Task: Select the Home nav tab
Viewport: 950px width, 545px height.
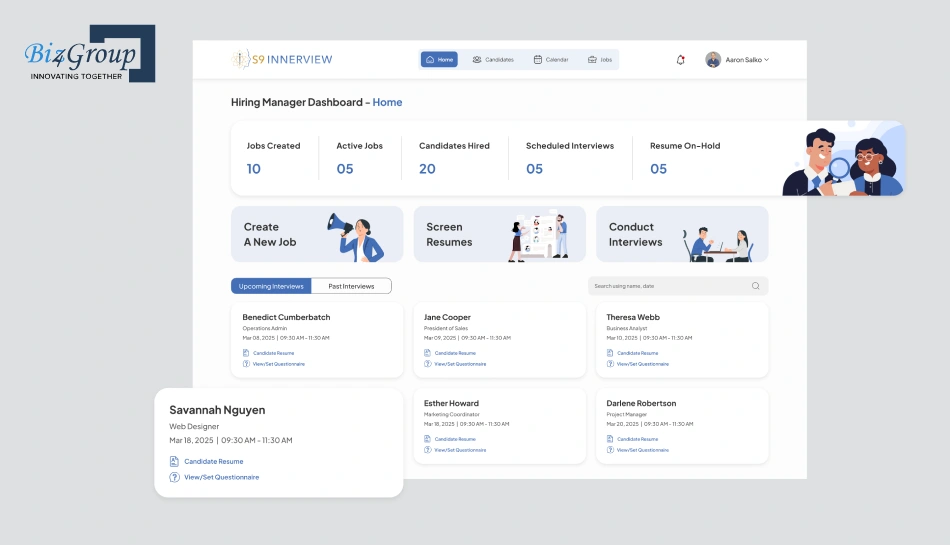Action: (439, 60)
